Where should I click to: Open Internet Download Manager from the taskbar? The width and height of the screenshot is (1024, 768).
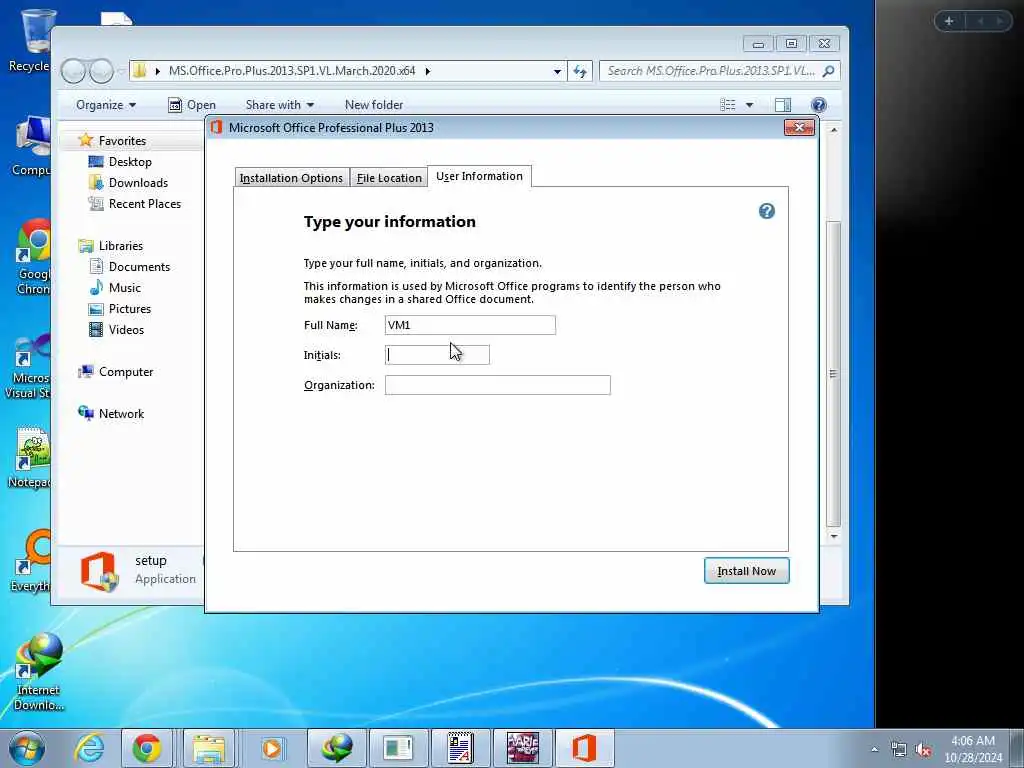pyautogui.click(x=336, y=748)
